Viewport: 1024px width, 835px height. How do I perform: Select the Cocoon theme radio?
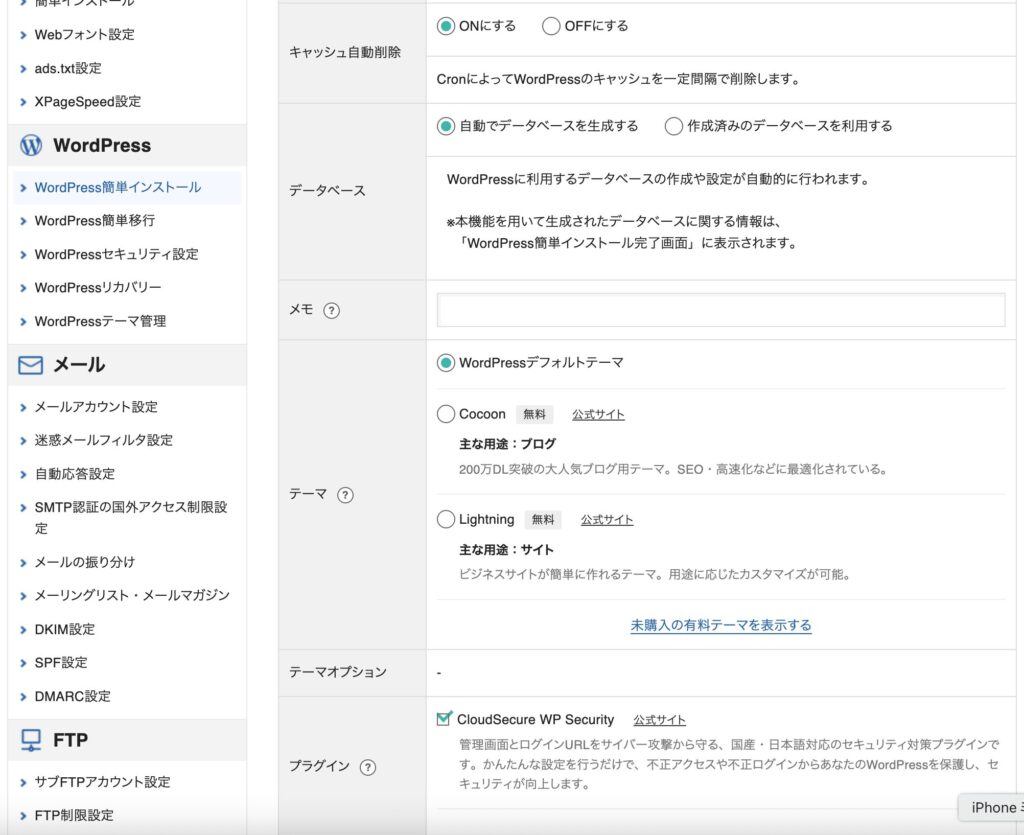(x=445, y=414)
